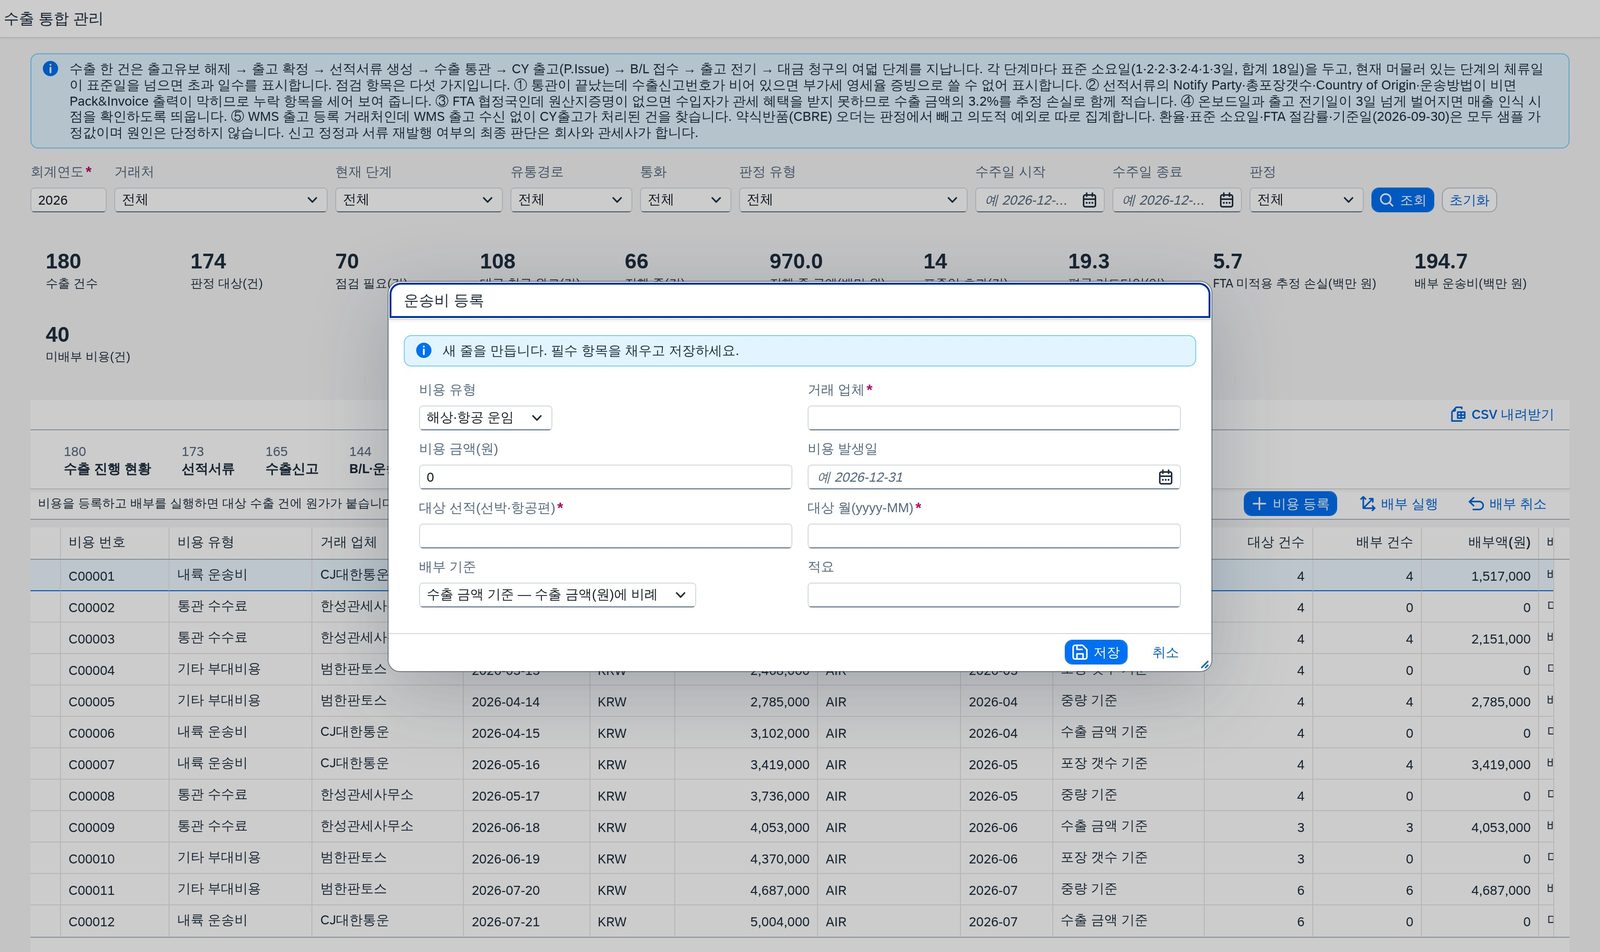
Task: Reset filters with 초기화 button
Action: pyautogui.click(x=1469, y=200)
